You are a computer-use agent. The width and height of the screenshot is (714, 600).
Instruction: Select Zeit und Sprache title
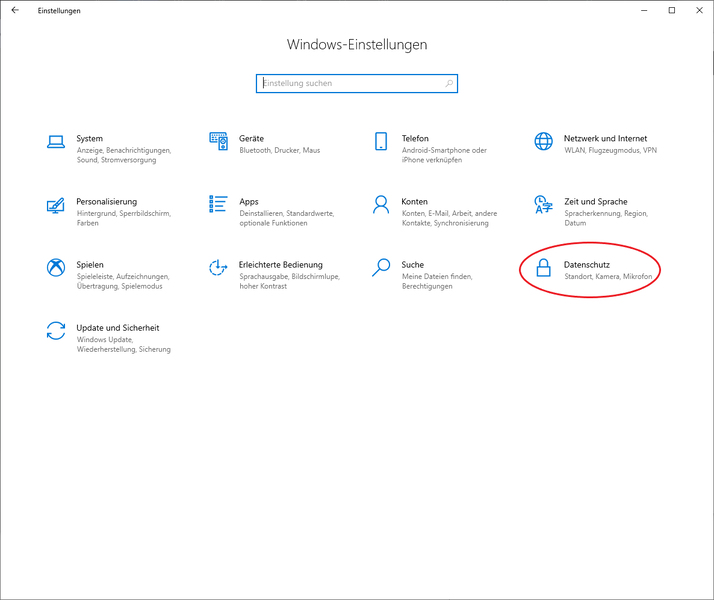pos(596,202)
